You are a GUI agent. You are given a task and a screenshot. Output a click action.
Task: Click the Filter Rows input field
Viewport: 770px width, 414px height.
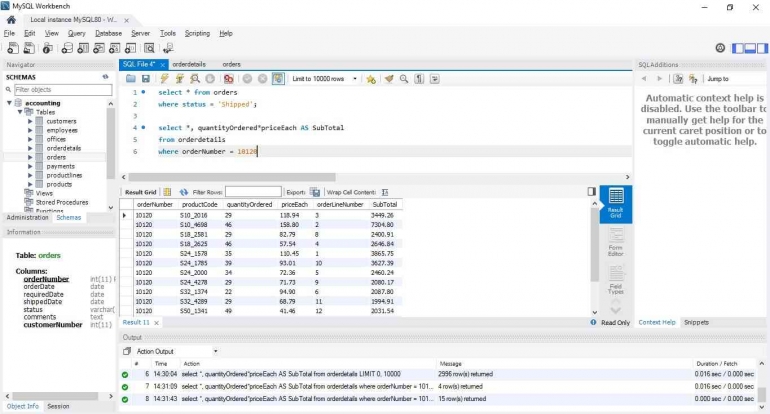pos(253,192)
